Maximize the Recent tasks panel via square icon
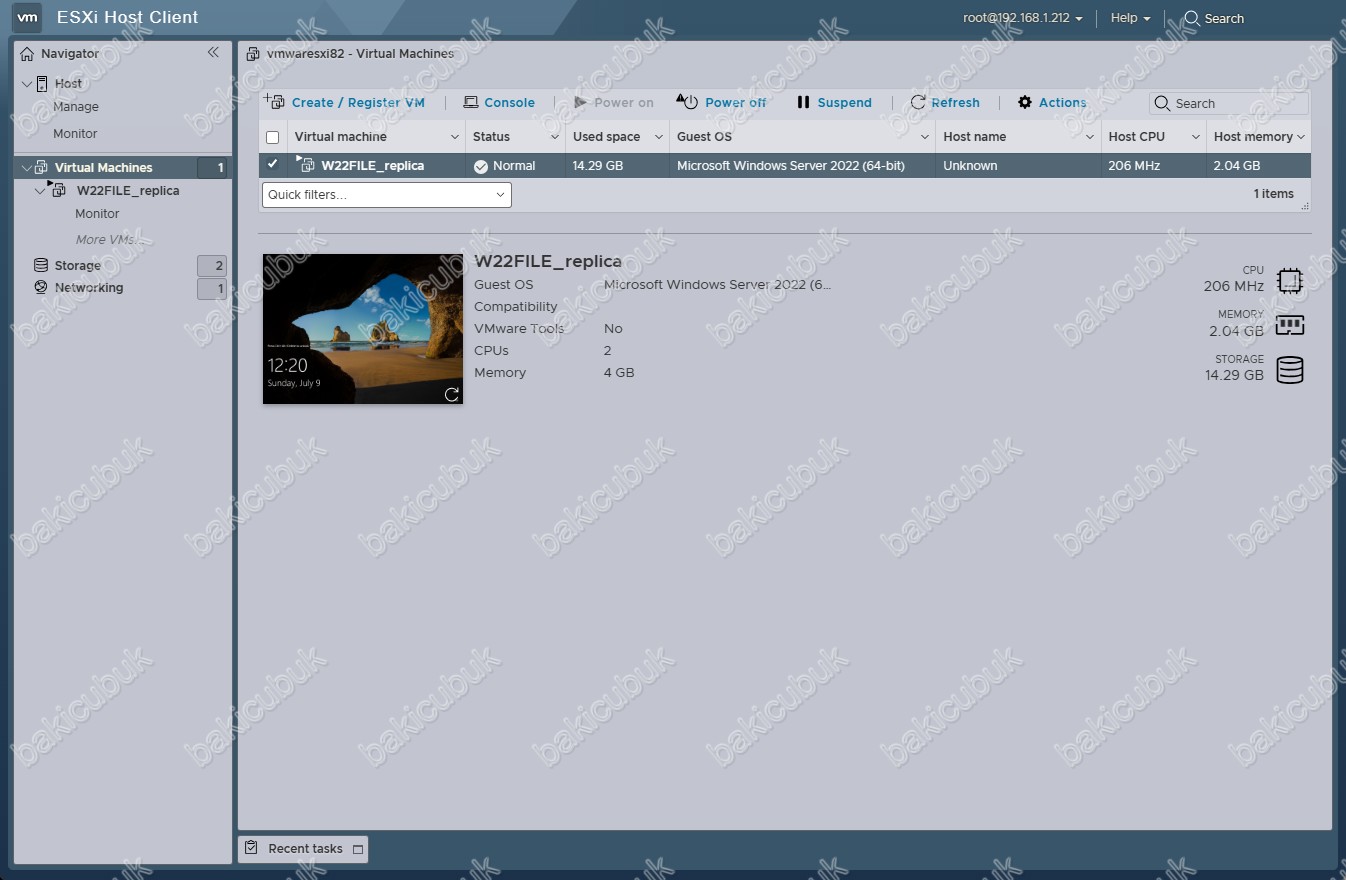The width and height of the screenshot is (1346, 880). (358, 849)
